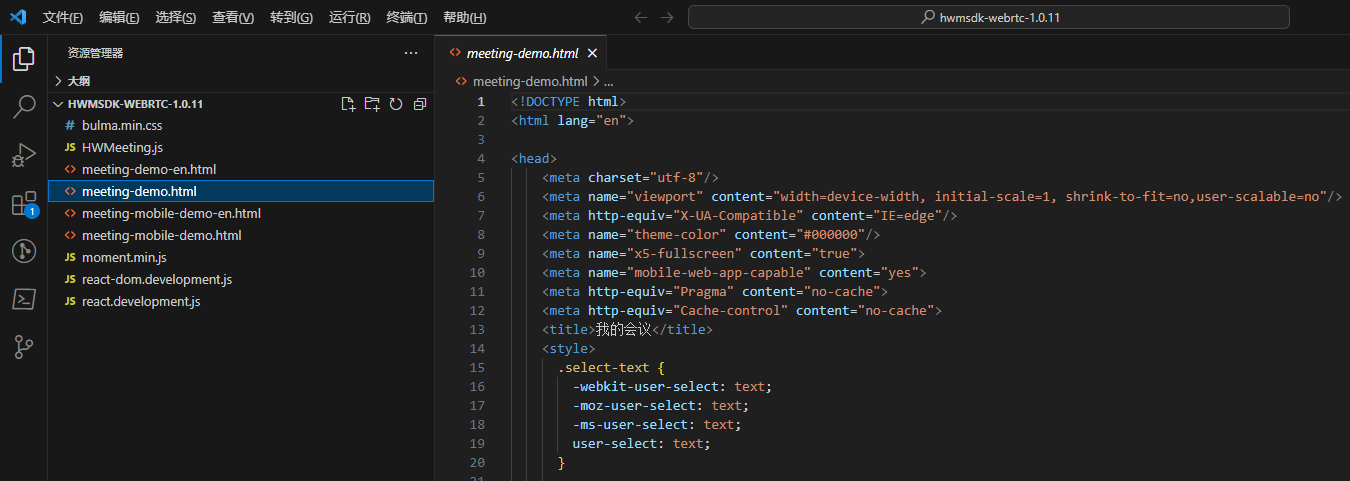
Task: Click the user-select: text line
Action: click(x=641, y=444)
